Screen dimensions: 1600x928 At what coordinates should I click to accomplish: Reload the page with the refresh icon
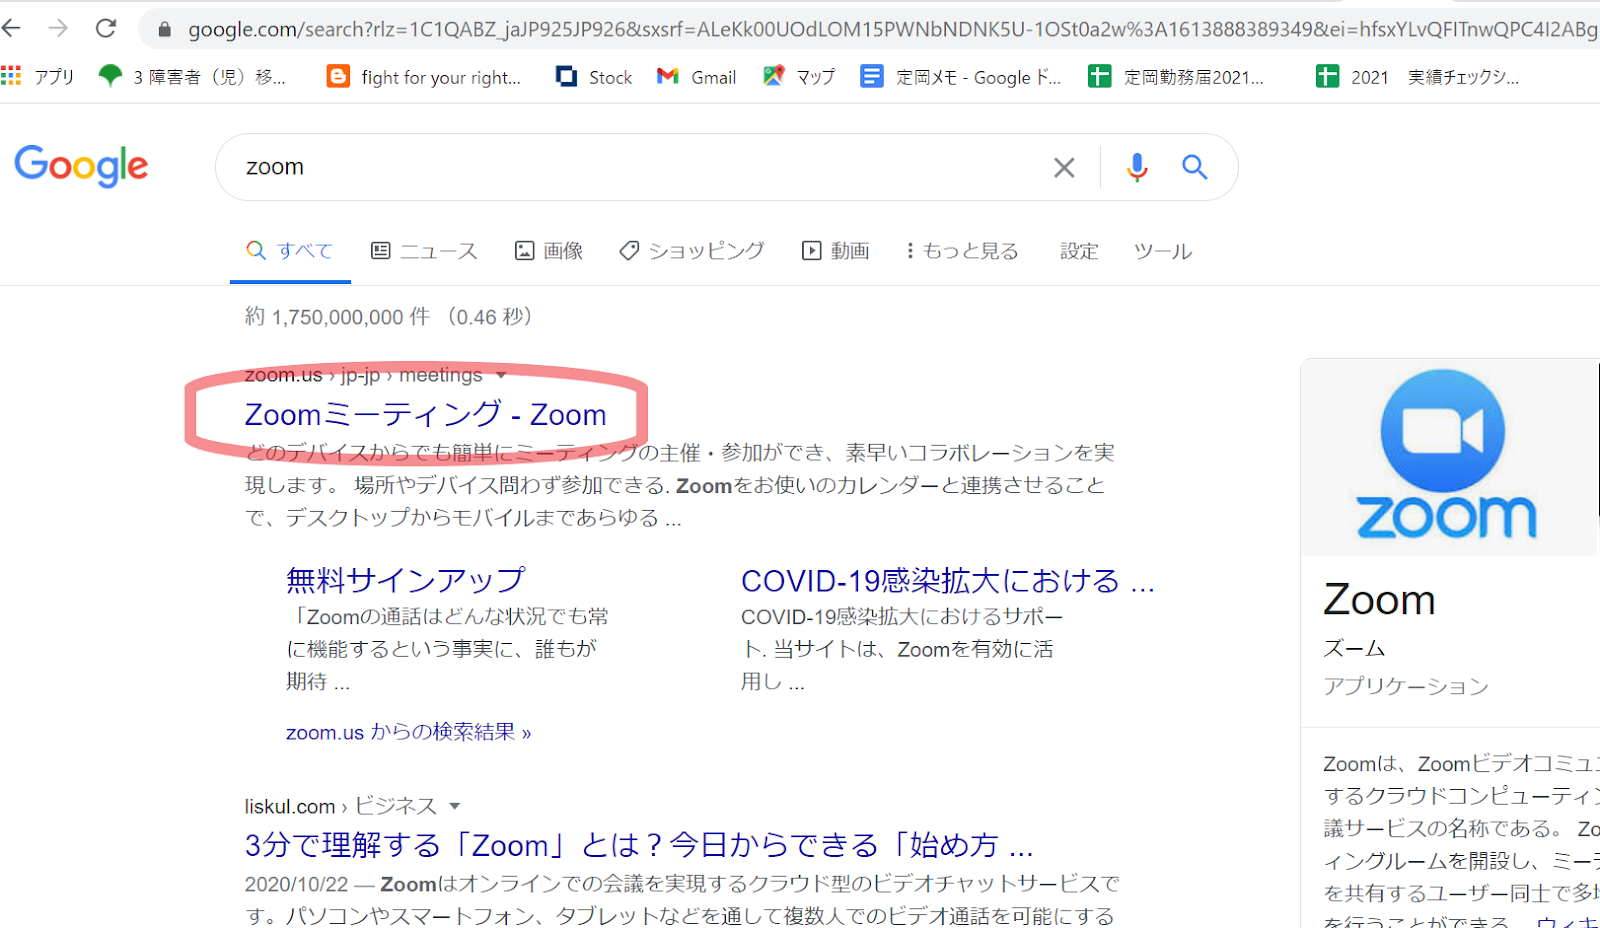pyautogui.click(x=106, y=28)
